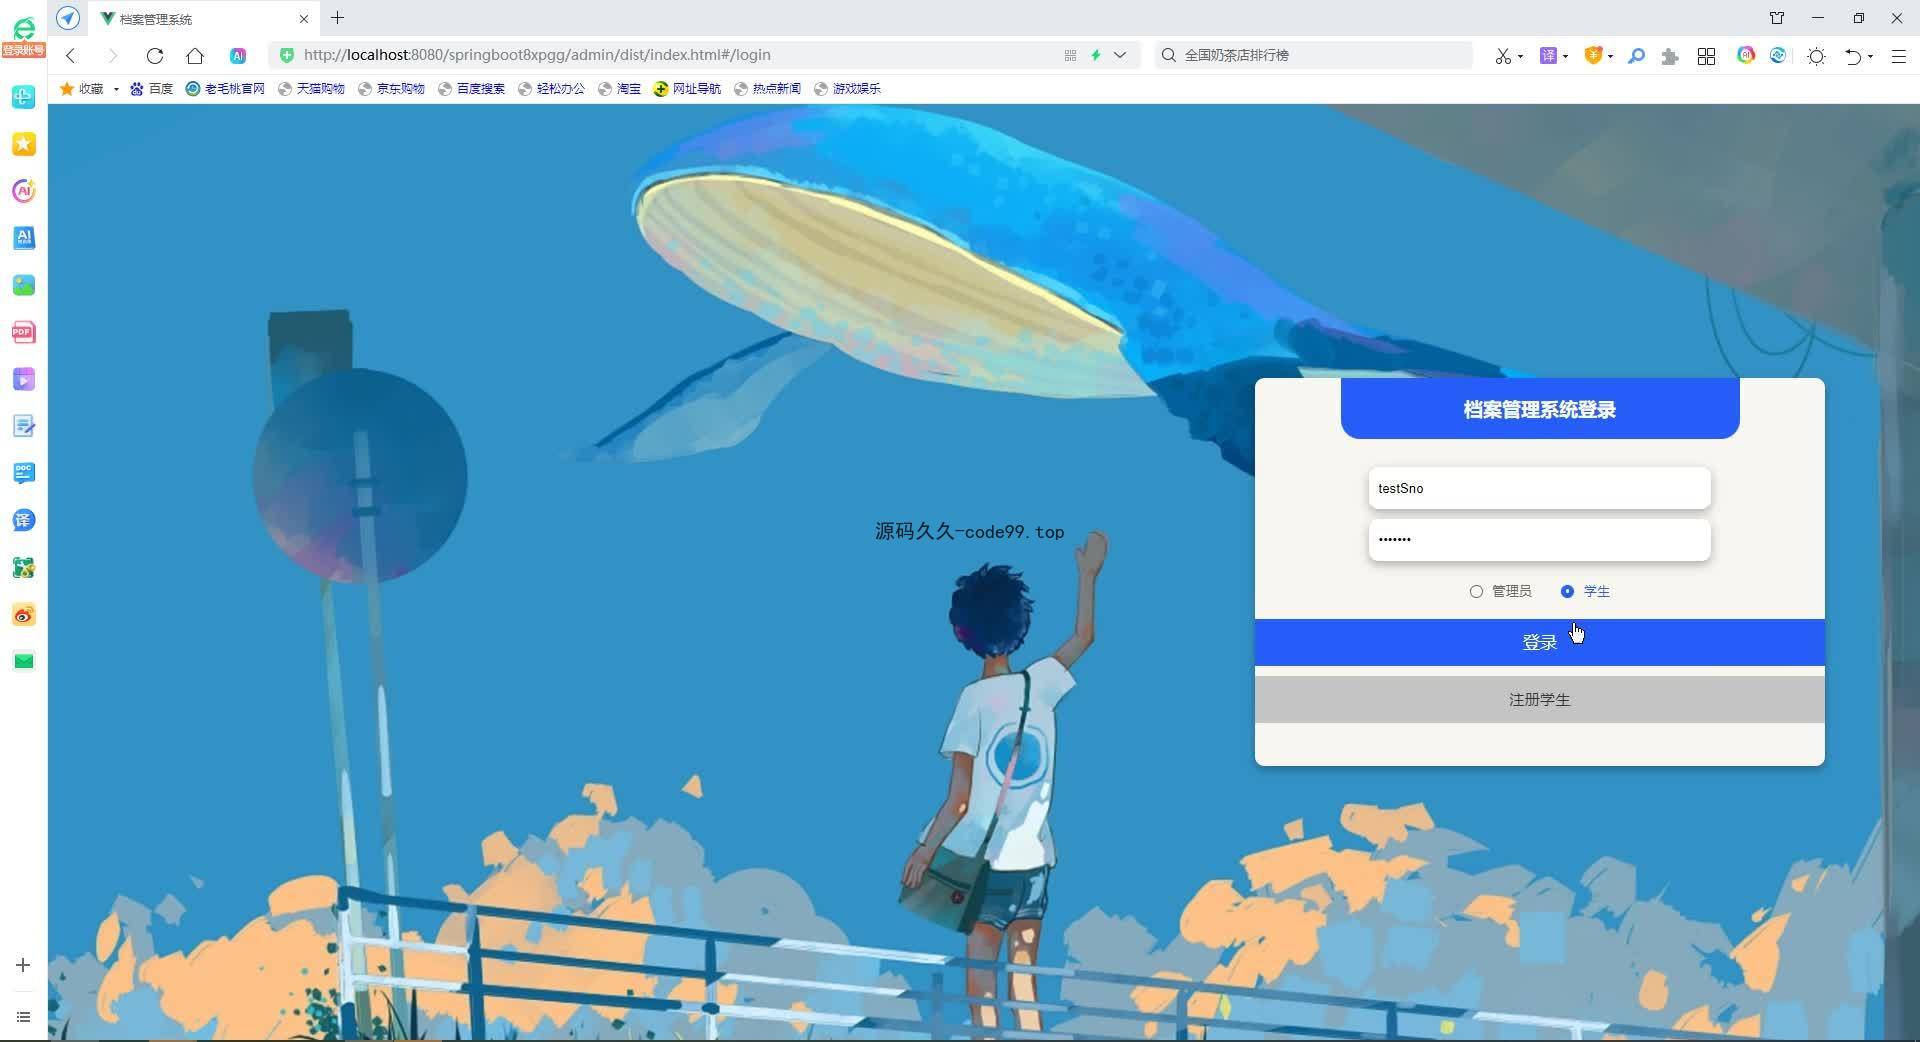
Task: Open the browser main menu icon
Action: [x=1899, y=57]
